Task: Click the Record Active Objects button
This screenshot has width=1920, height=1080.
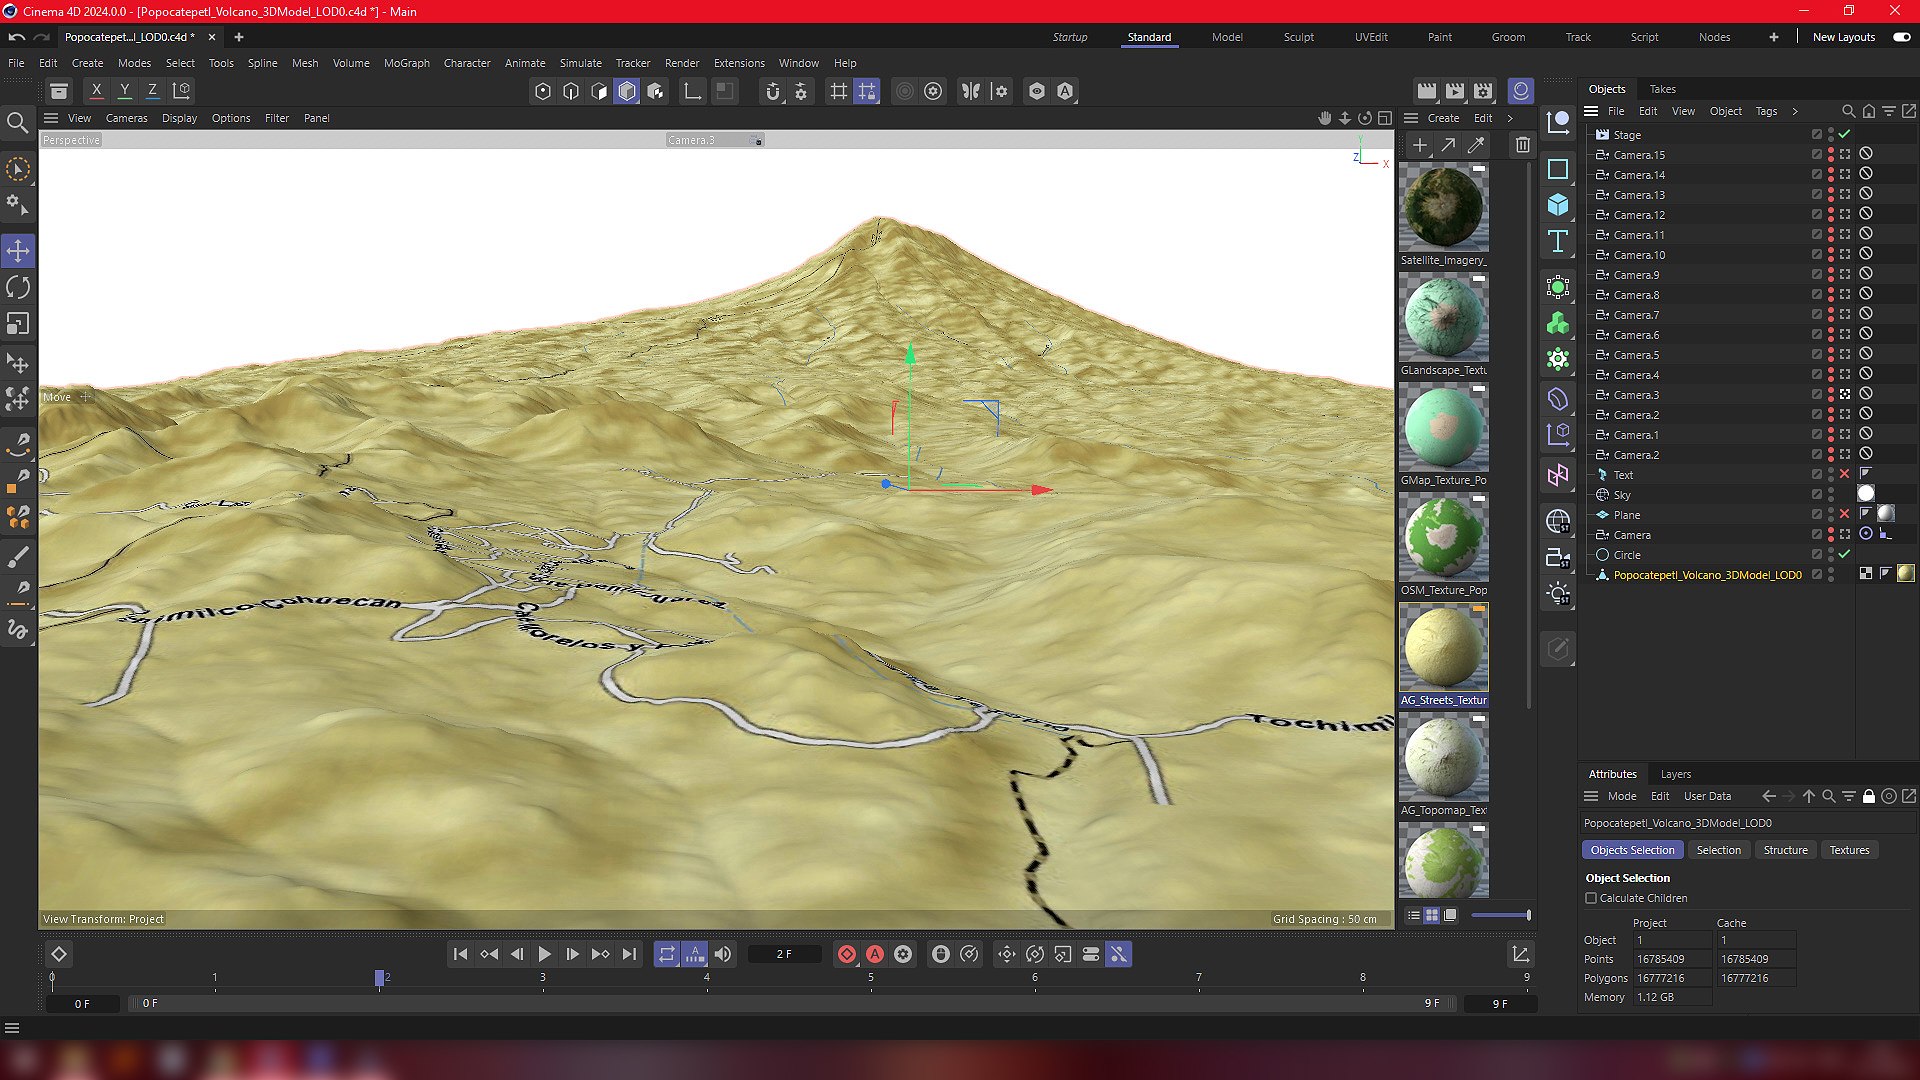Action: click(847, 955)
